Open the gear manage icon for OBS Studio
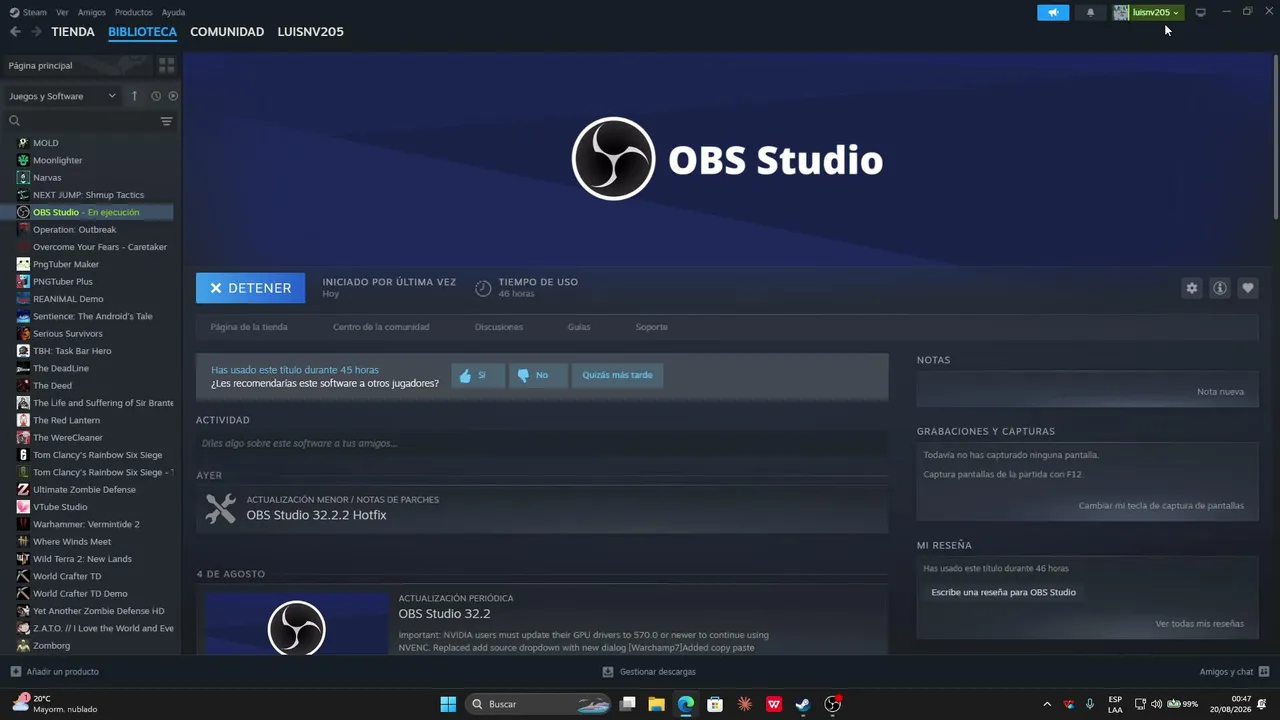 (x=1191, y=288)
